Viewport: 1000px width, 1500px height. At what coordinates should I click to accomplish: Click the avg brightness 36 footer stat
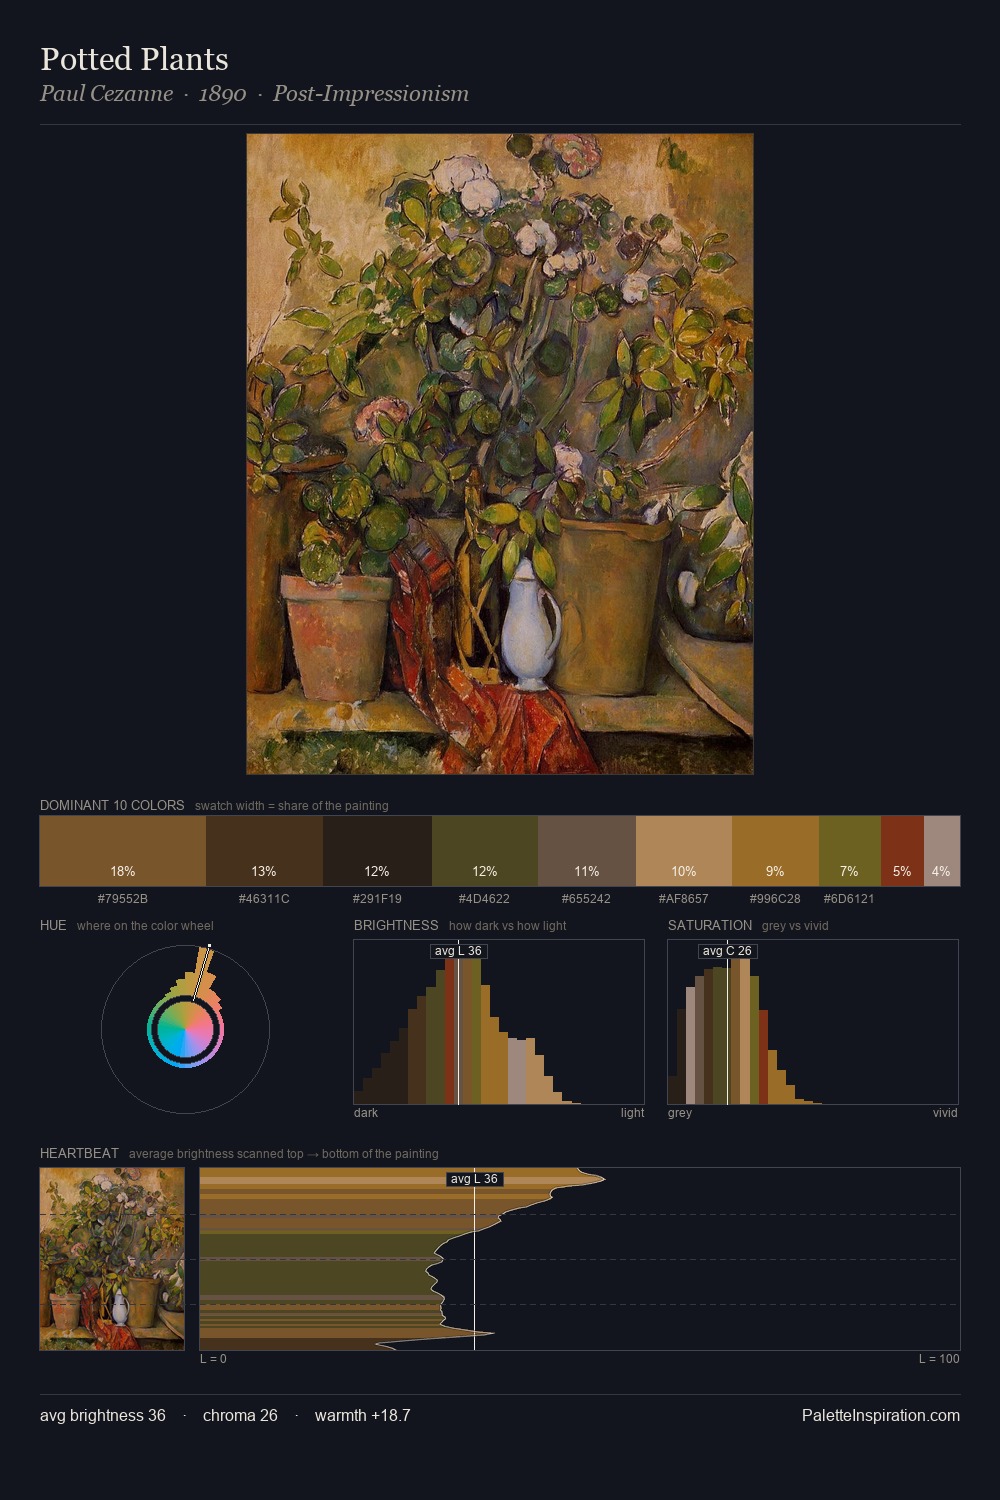[103, 1415]
